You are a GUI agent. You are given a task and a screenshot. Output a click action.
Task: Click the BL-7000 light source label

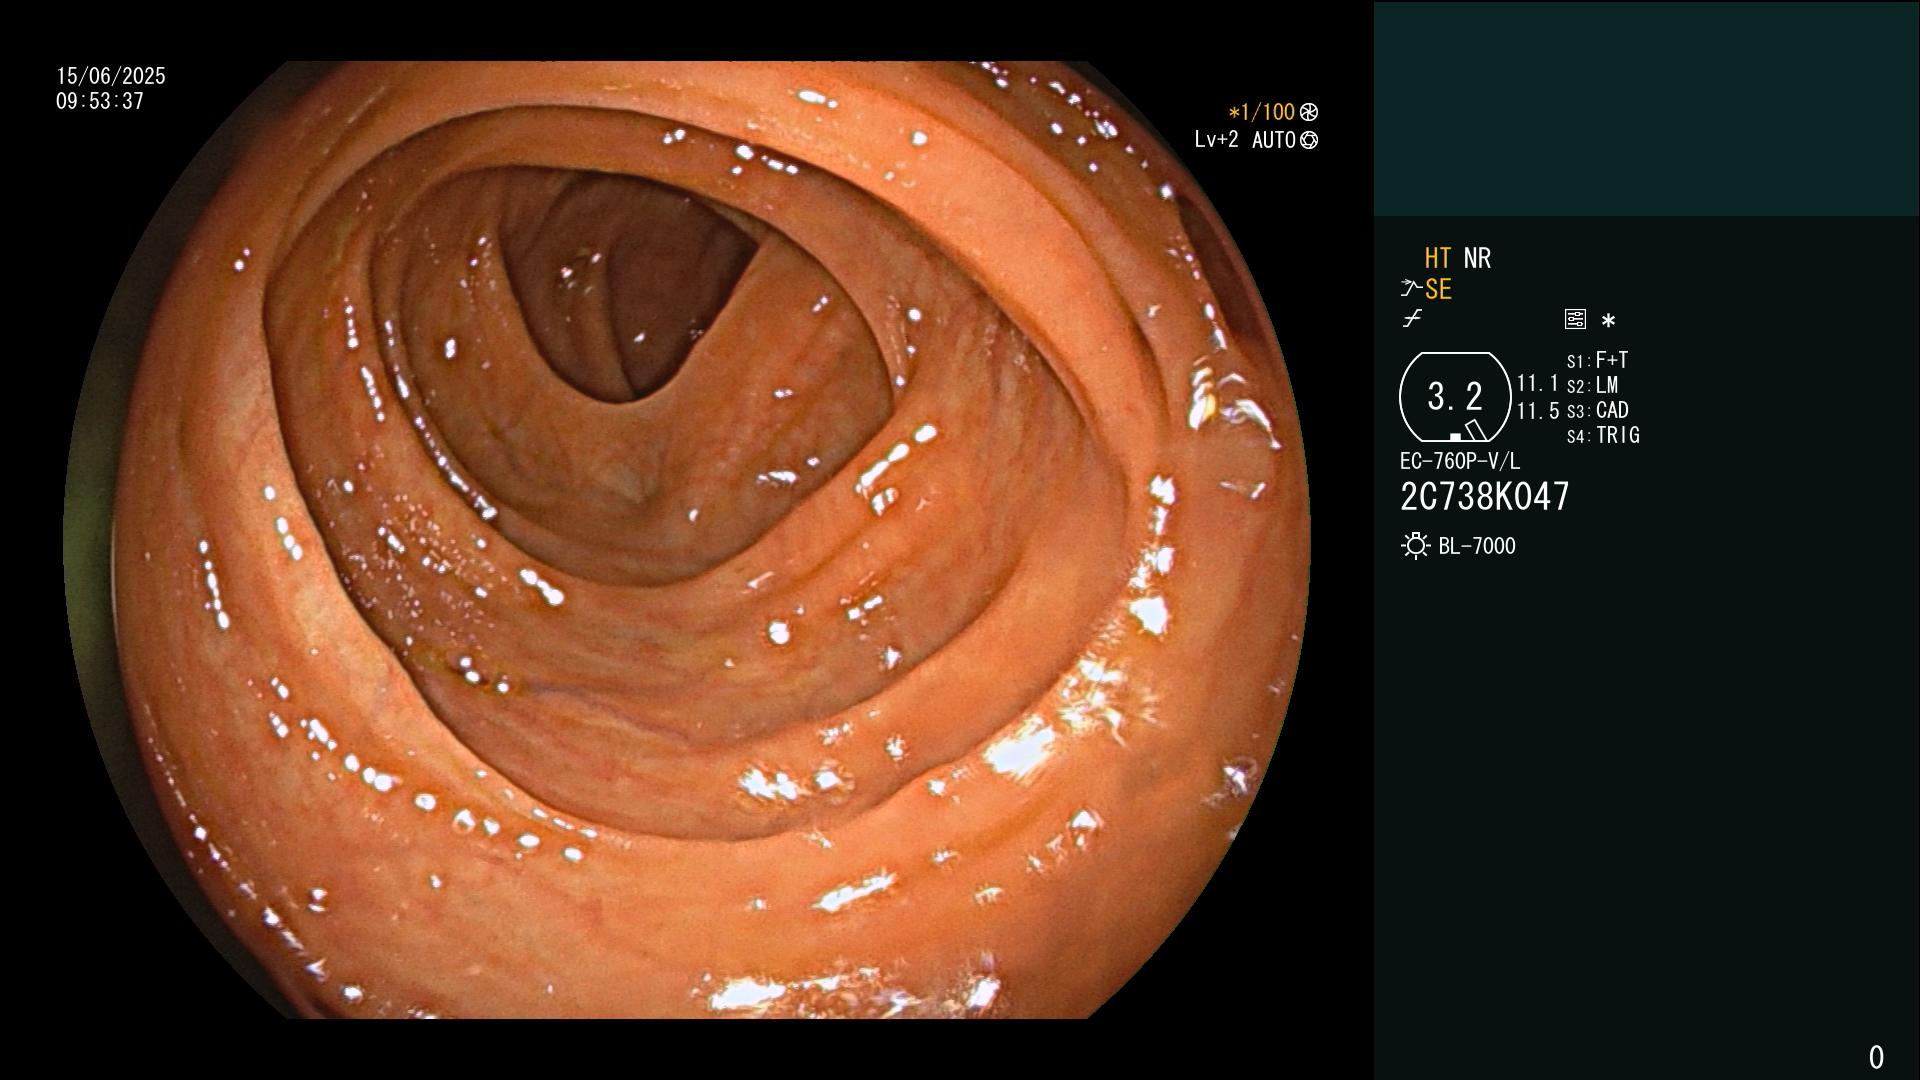pyautogui.click(x=1477, y=546)
